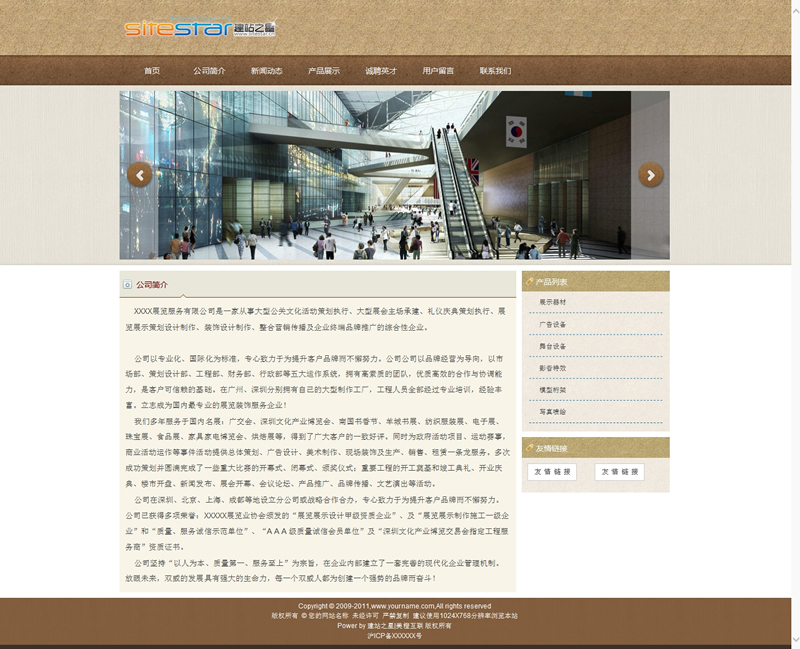This screenshot has width=800, height=649.
Task: Open the 首页 menu item
Action: click(152, 71)
